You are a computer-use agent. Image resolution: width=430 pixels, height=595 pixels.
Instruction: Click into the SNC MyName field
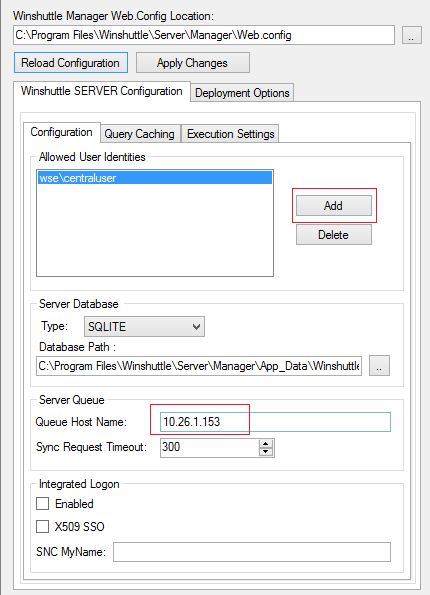pos(252,552)
